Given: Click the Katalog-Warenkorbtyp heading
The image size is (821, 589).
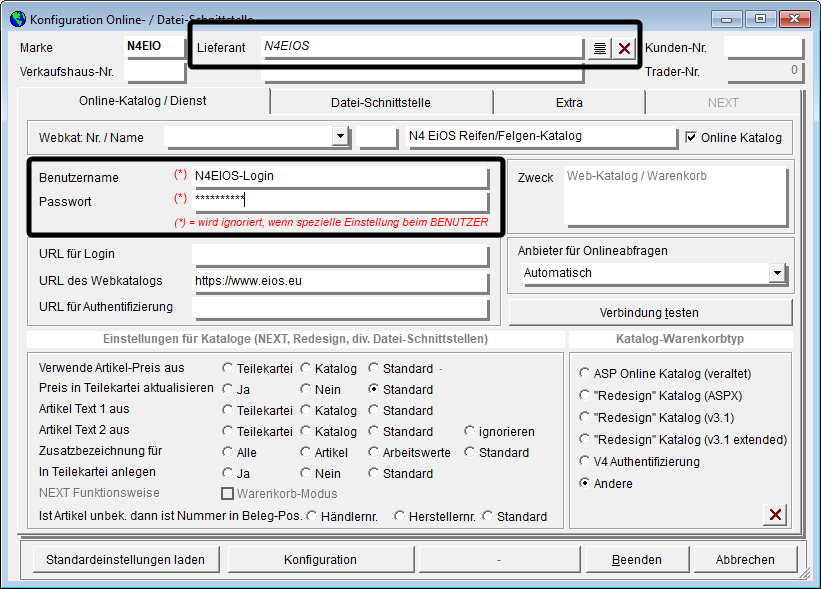Looking at the screenshot, I should (680, 339).
